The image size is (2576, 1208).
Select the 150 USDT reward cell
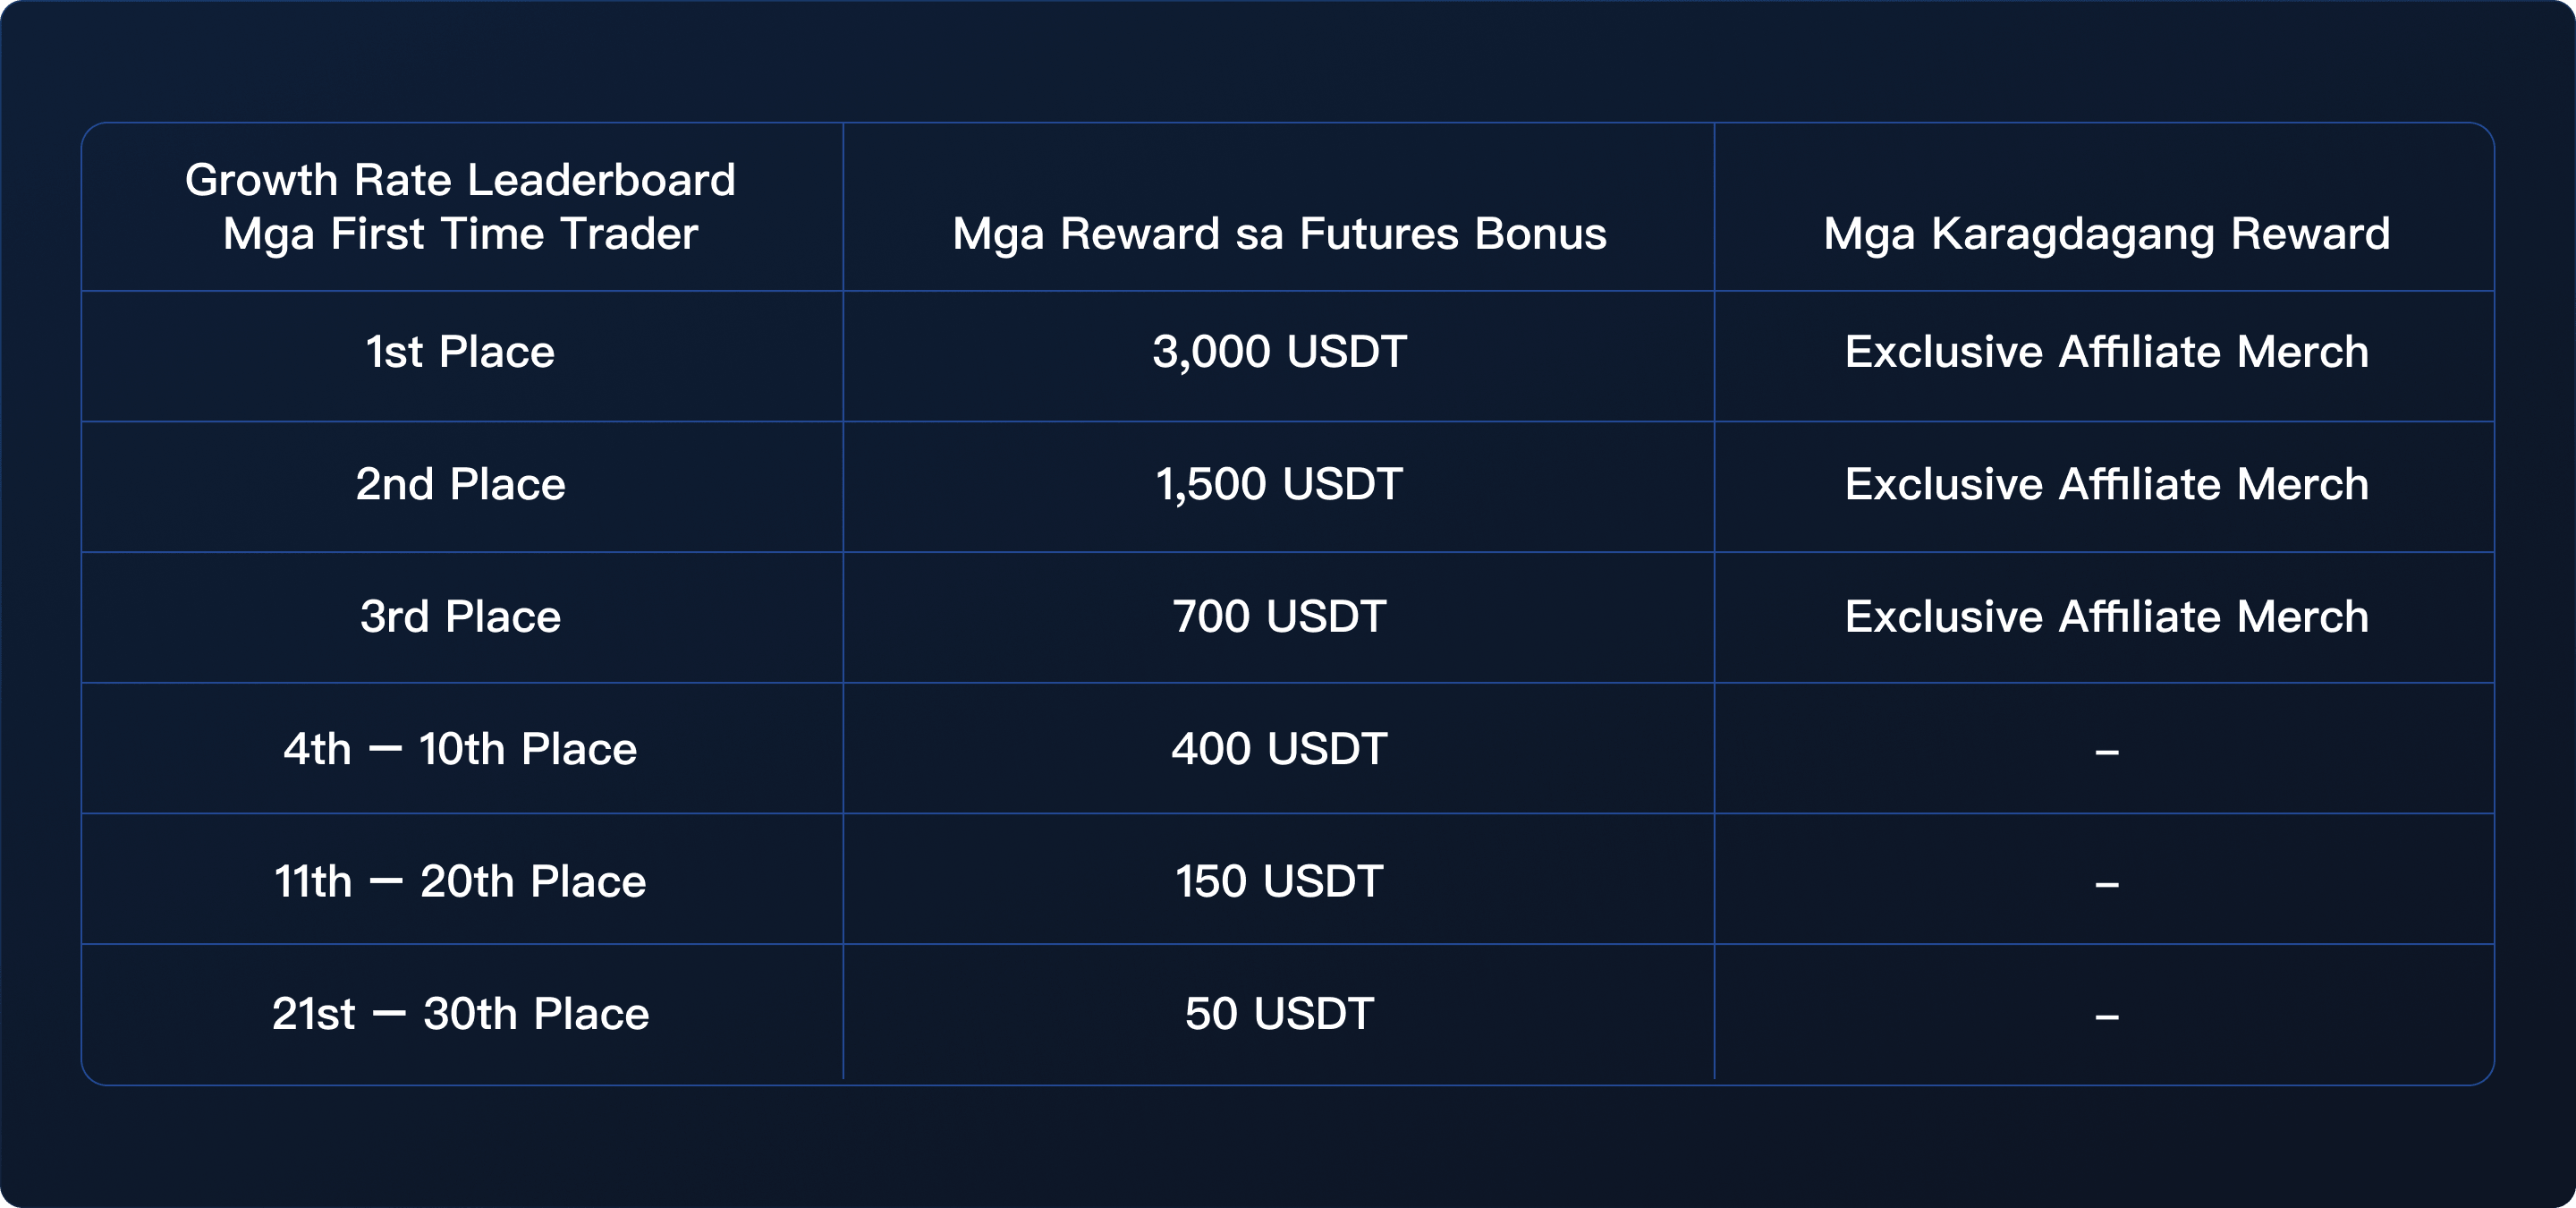coord(1279,882)
